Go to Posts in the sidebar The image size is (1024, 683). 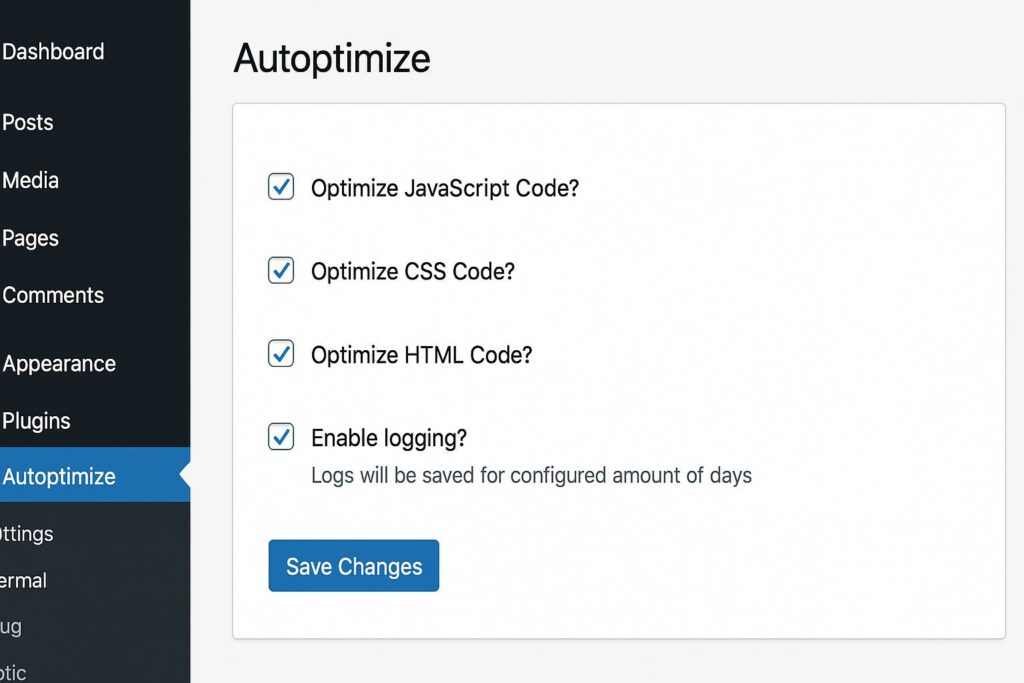[28, 123]
